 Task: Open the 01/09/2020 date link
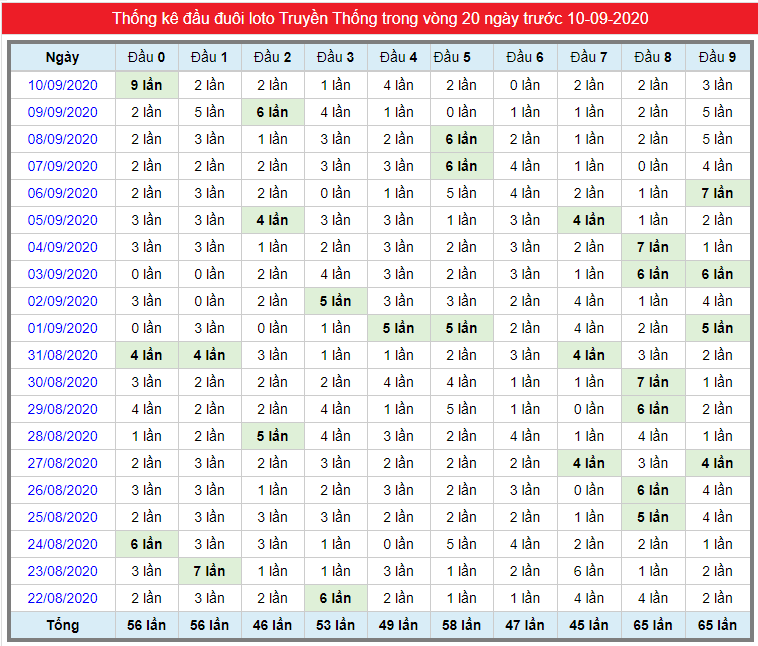(x=63, y=328)
